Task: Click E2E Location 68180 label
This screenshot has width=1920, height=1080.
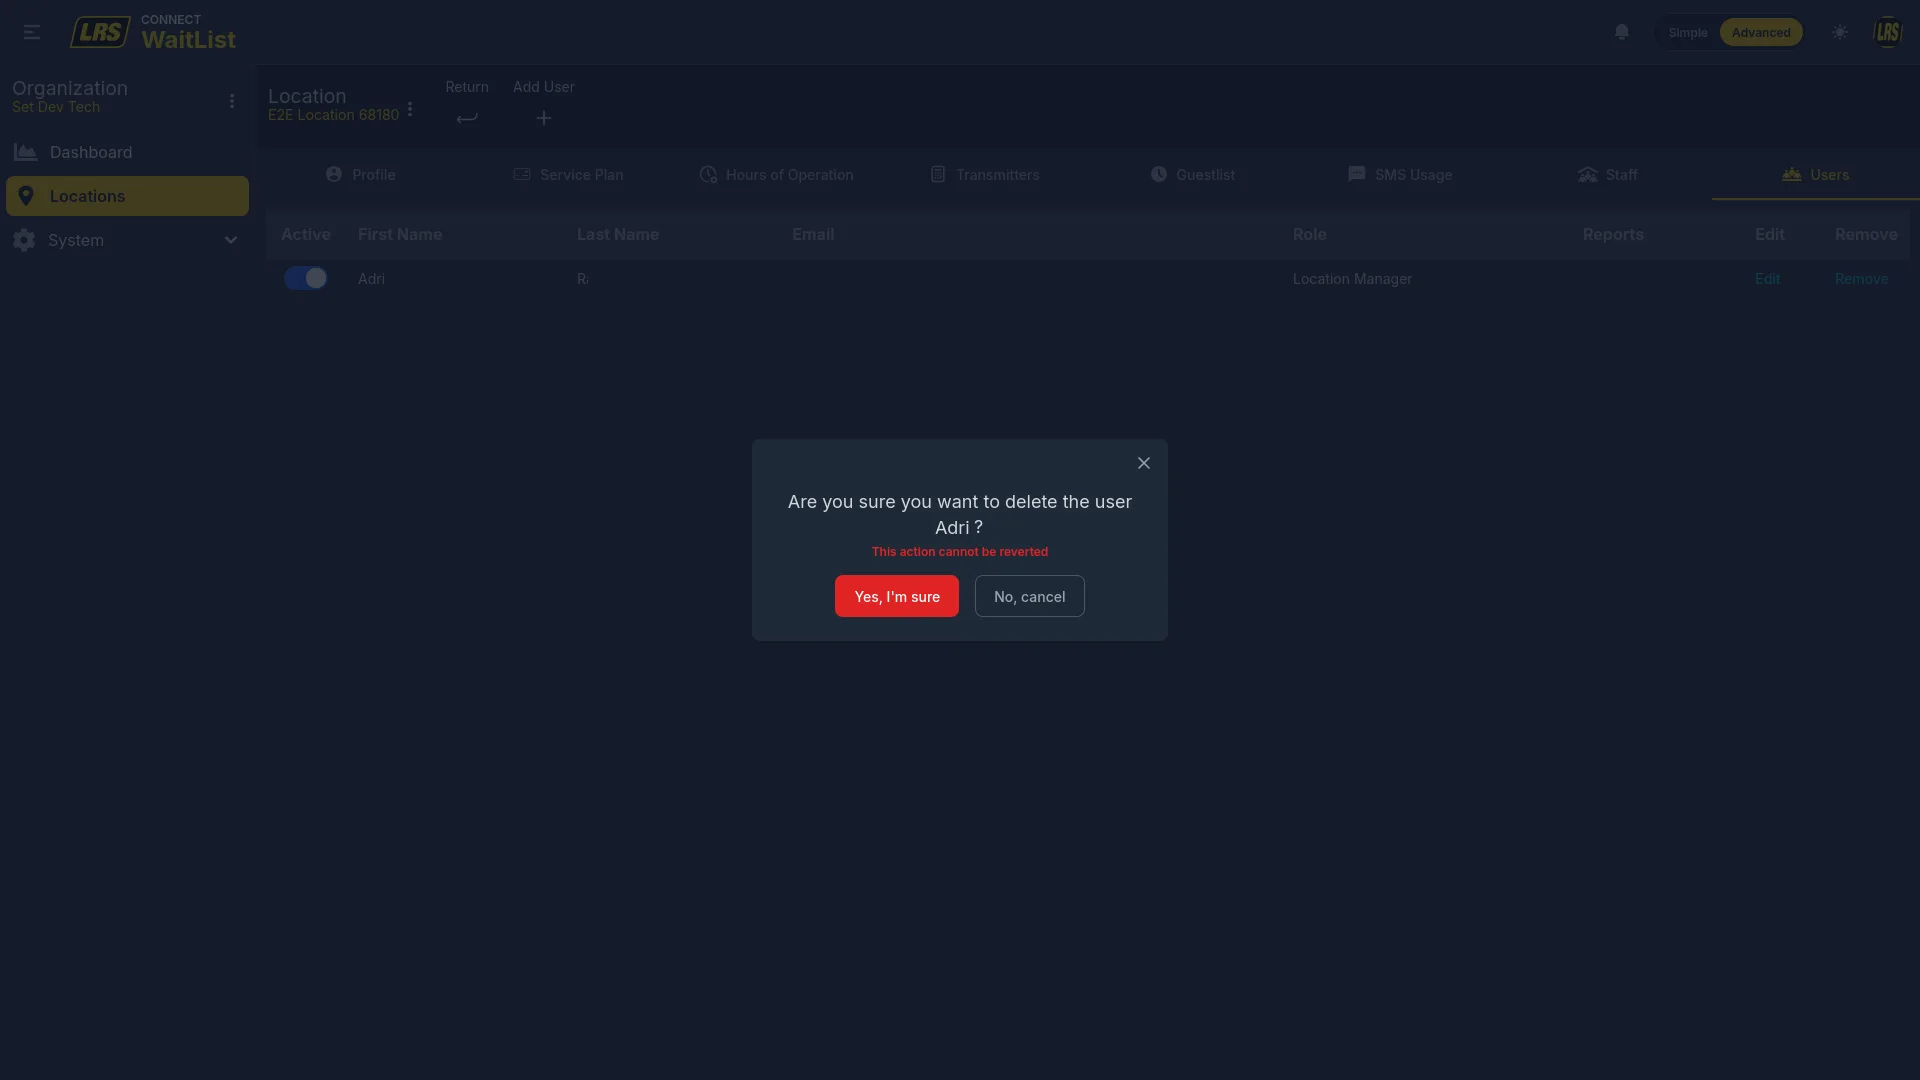Action: pyautogui.click(x=333, y=115)
